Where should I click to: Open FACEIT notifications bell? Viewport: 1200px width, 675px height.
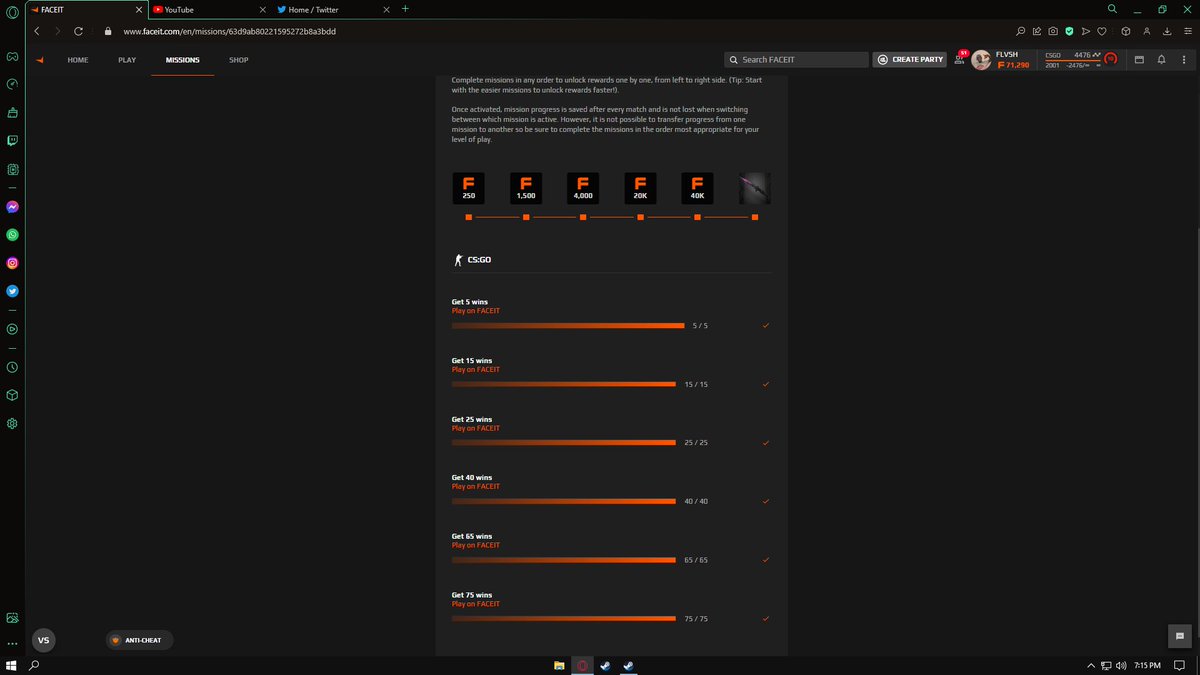click(x=1161, y=60)
